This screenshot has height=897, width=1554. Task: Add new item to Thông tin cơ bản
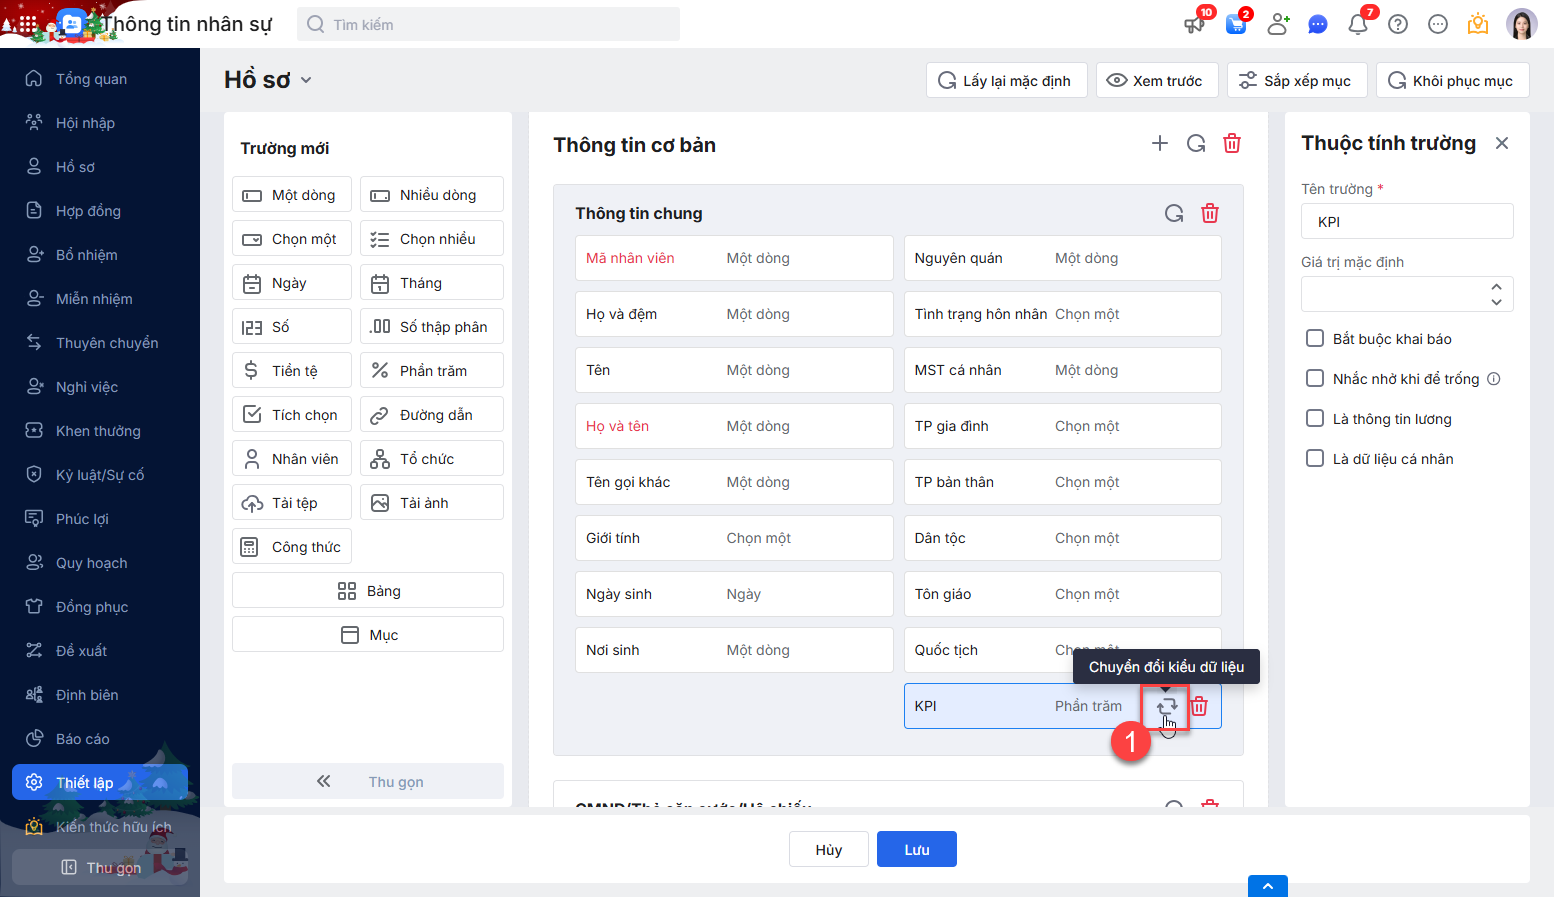coord(1160,143)
